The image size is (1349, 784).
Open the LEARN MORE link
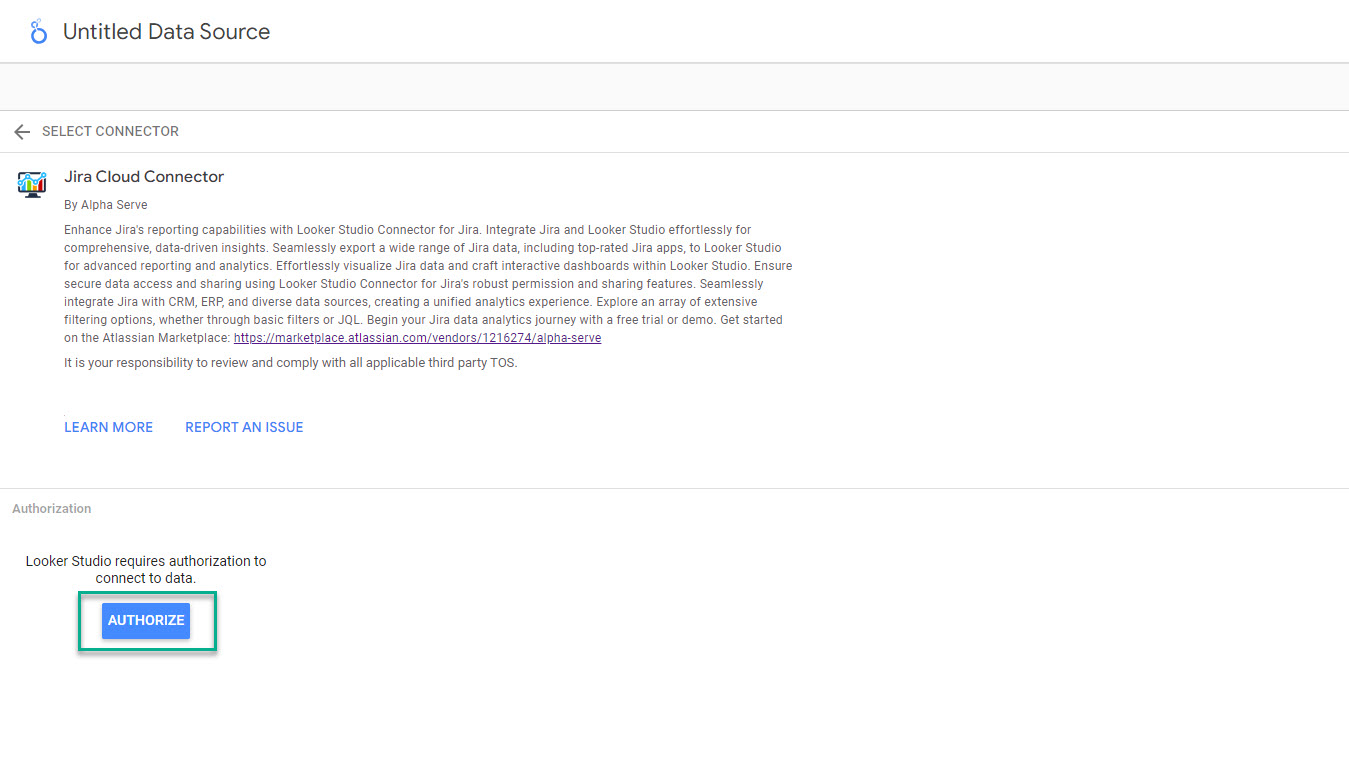pos(108,427)
